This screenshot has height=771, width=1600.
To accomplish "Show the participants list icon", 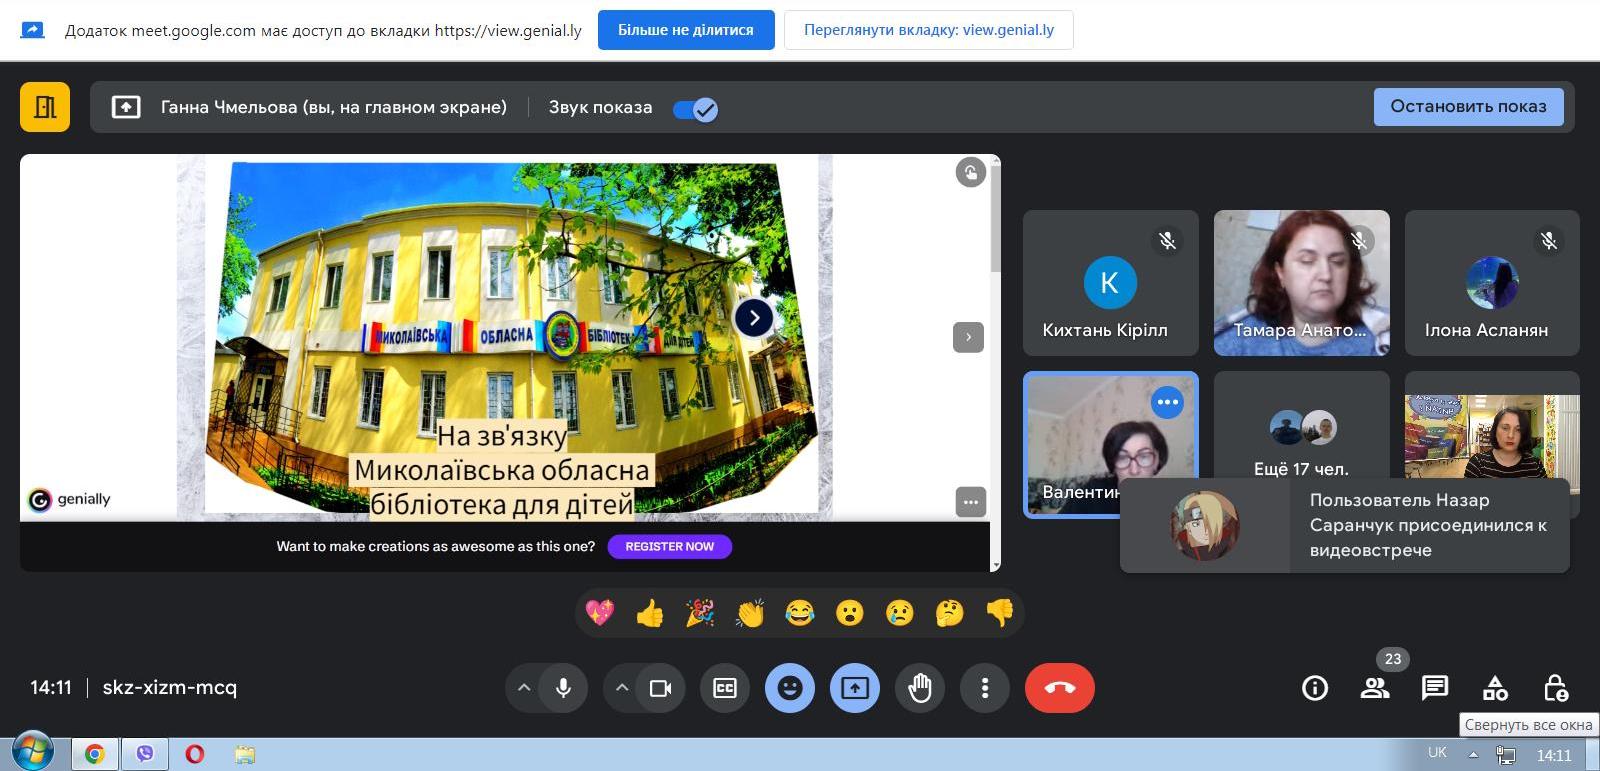I will click(1375, 688).
